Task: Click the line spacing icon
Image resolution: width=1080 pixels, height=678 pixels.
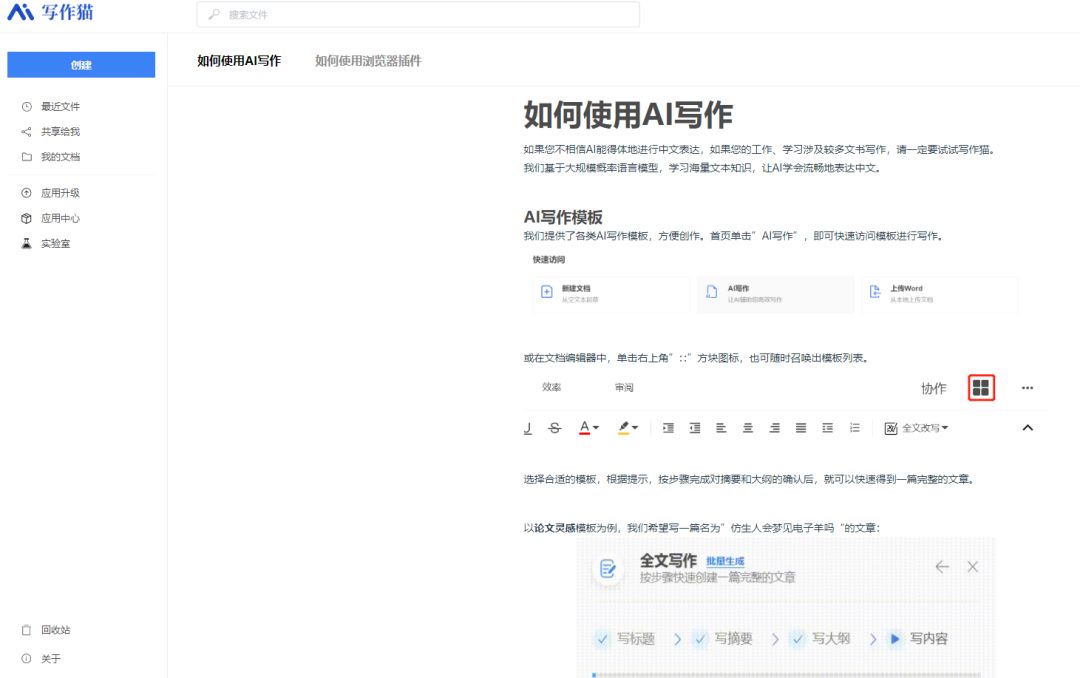Action: tap(827, 428)
